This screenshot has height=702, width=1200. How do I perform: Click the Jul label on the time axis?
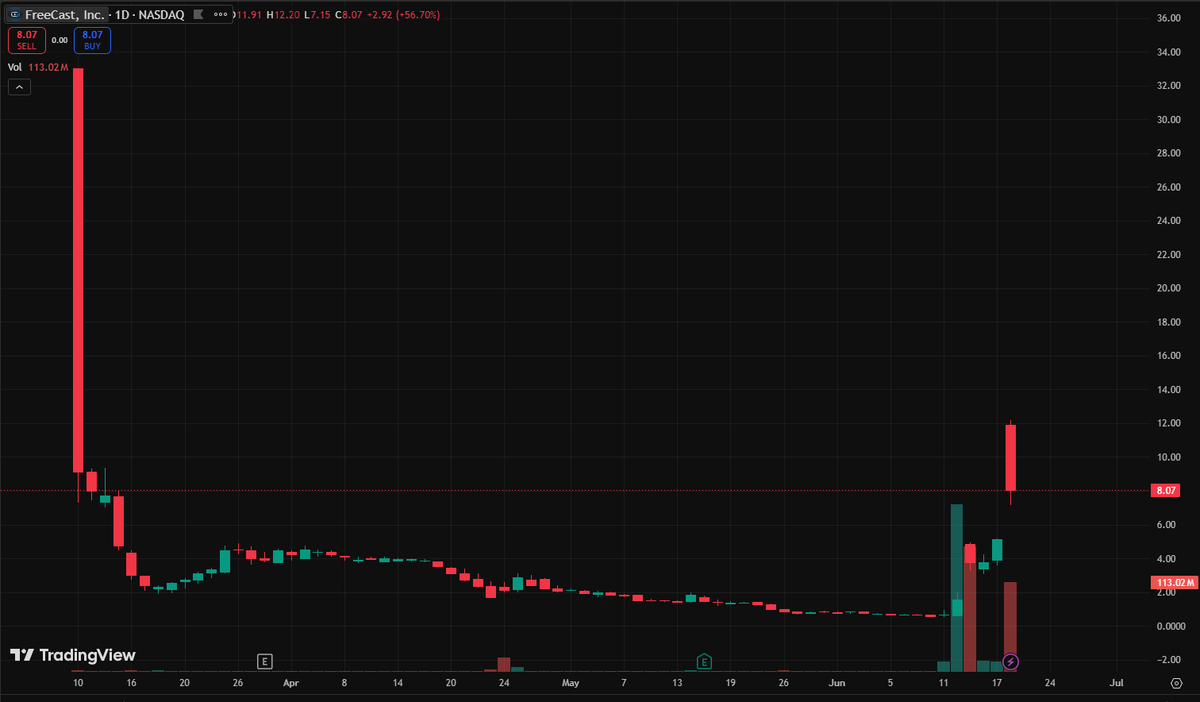[1117, 682]
